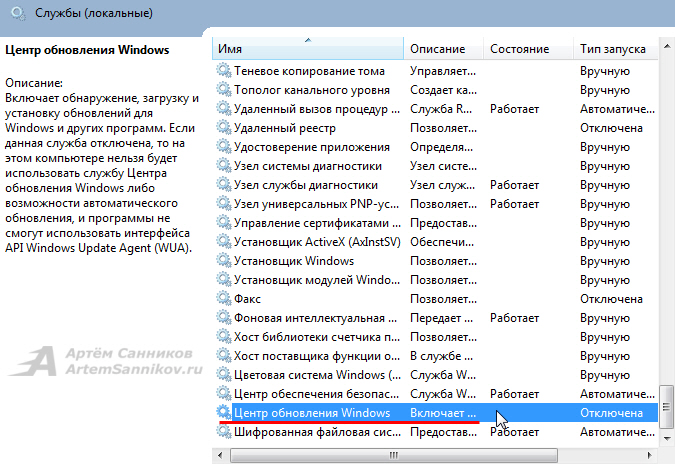Image resolution: width=675 pixels, height=464 pixels.
Task: Click Отключена startup type for Факс
Action: 611,299
